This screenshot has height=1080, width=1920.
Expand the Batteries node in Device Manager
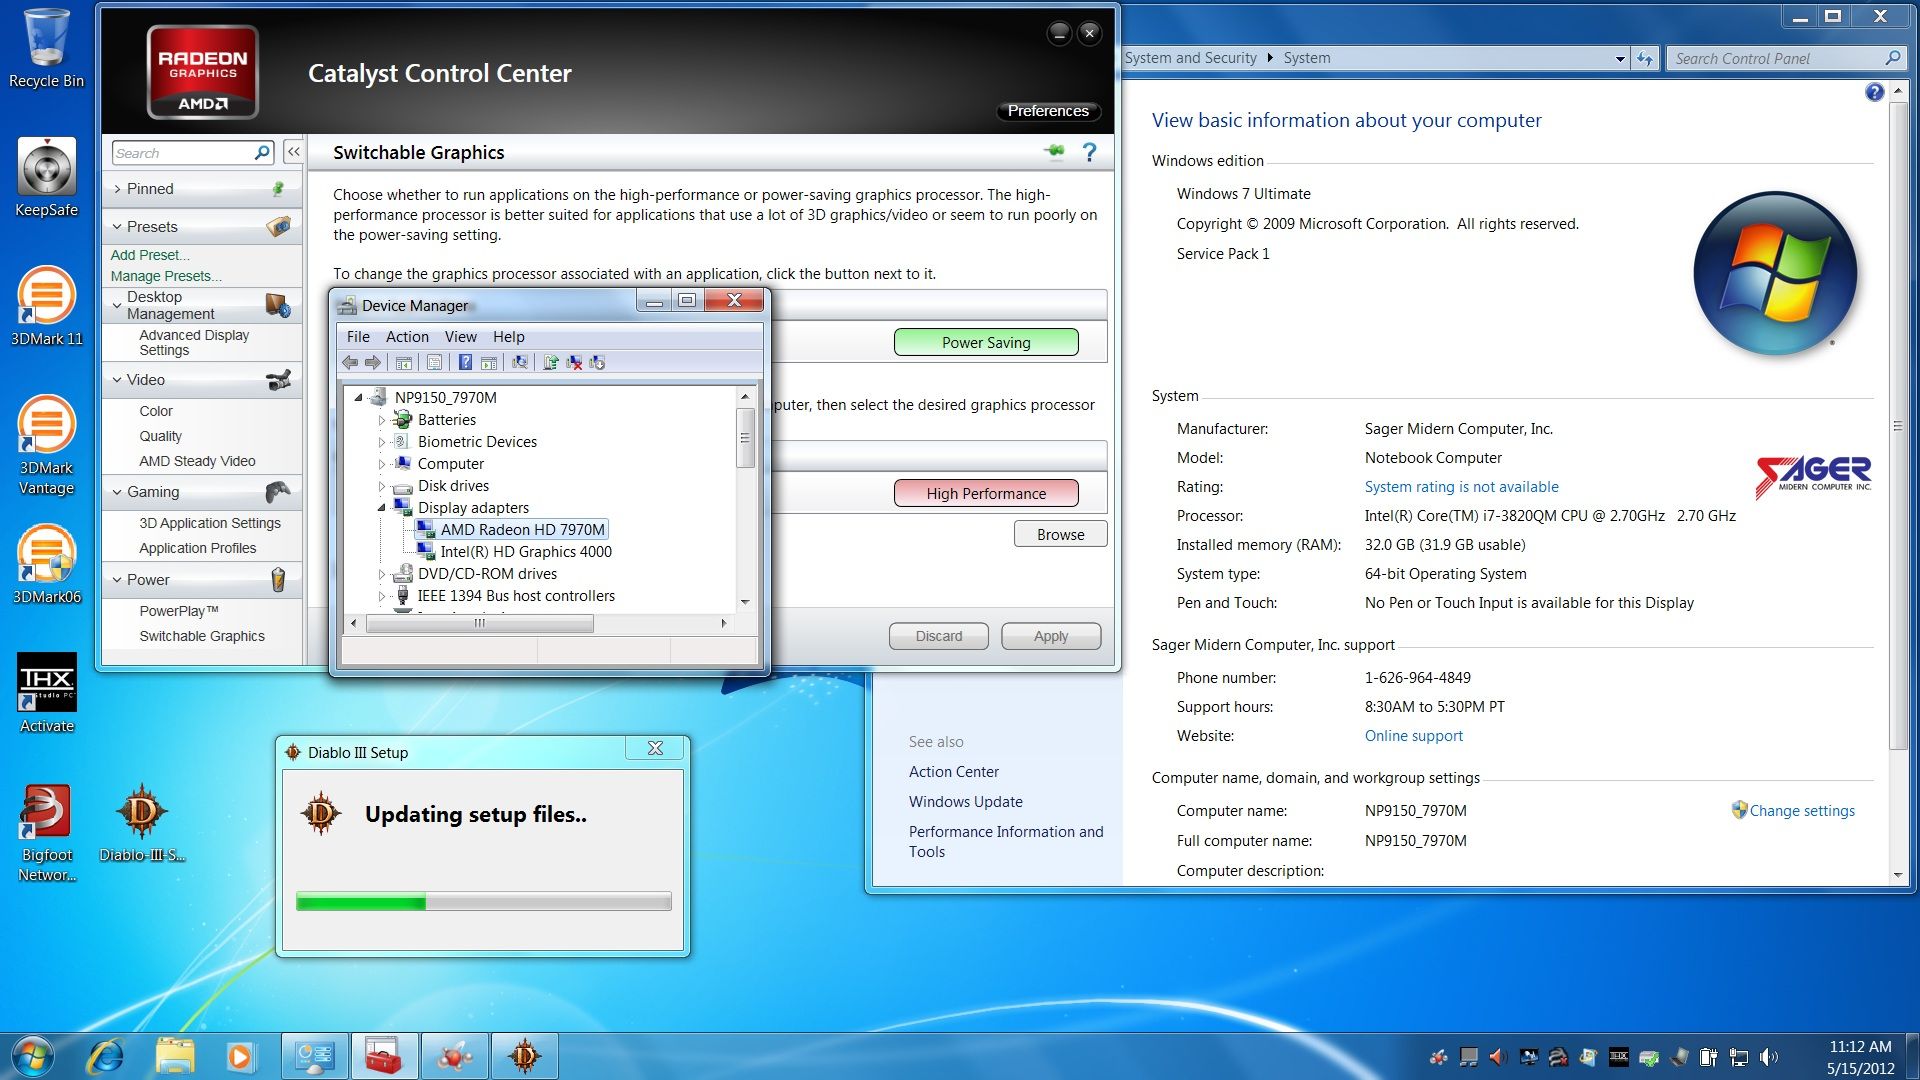(x=381, y=420)
